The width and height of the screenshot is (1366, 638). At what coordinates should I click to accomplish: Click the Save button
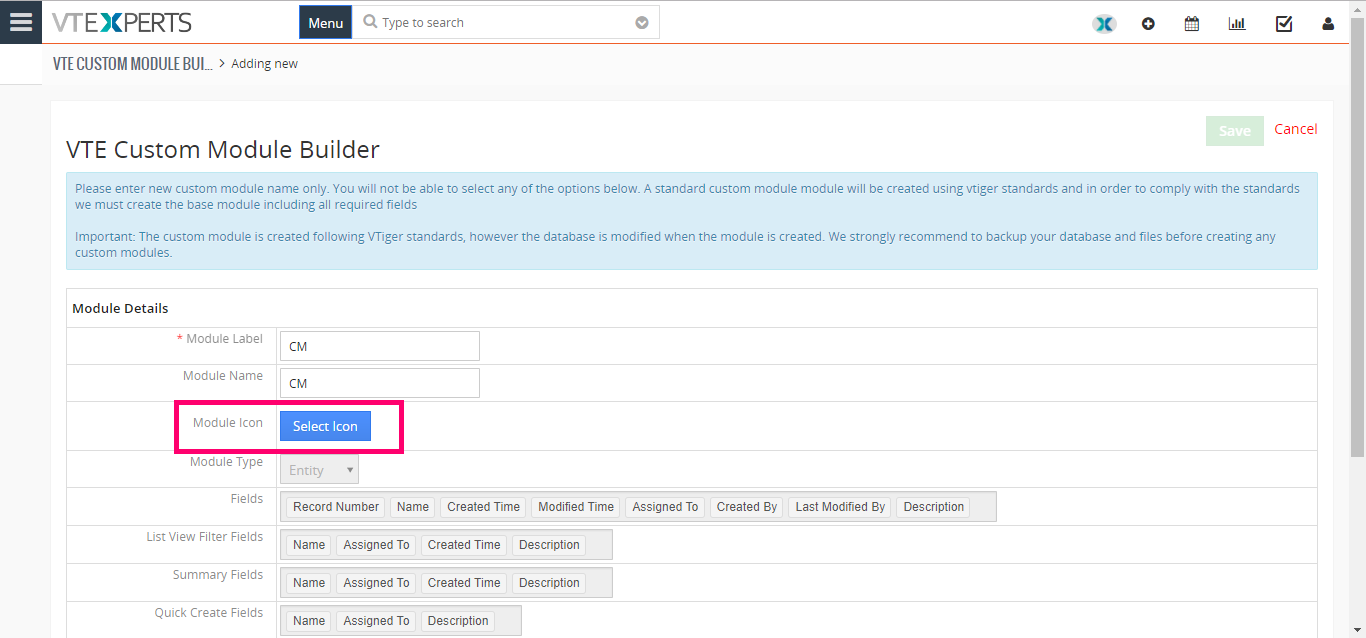1235,131
